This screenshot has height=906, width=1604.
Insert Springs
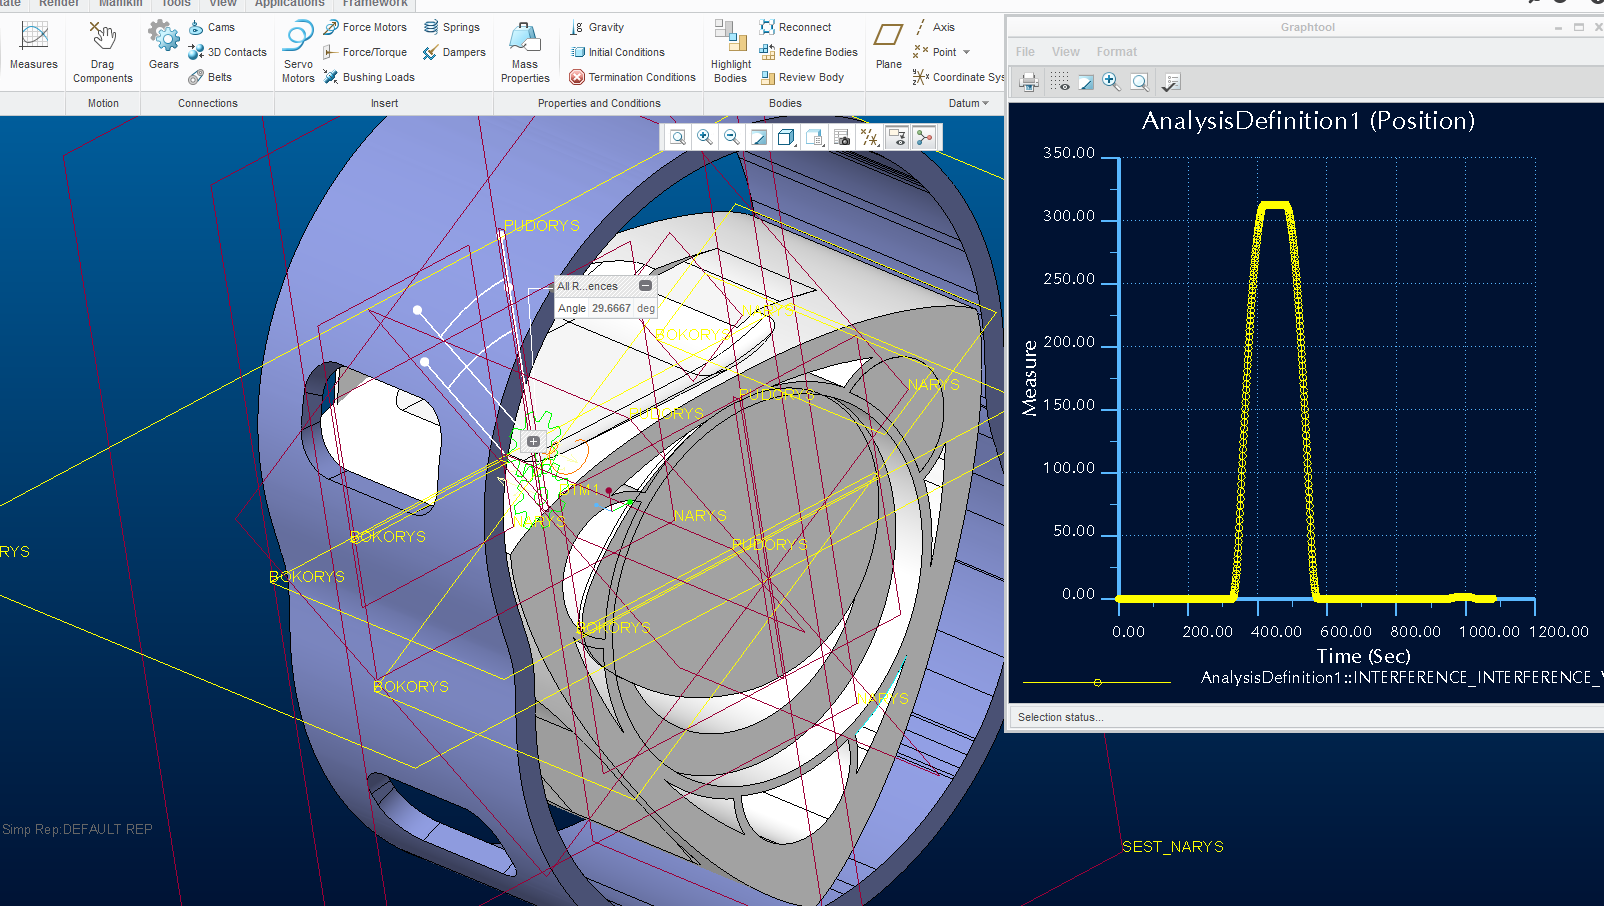click(452, 27)
